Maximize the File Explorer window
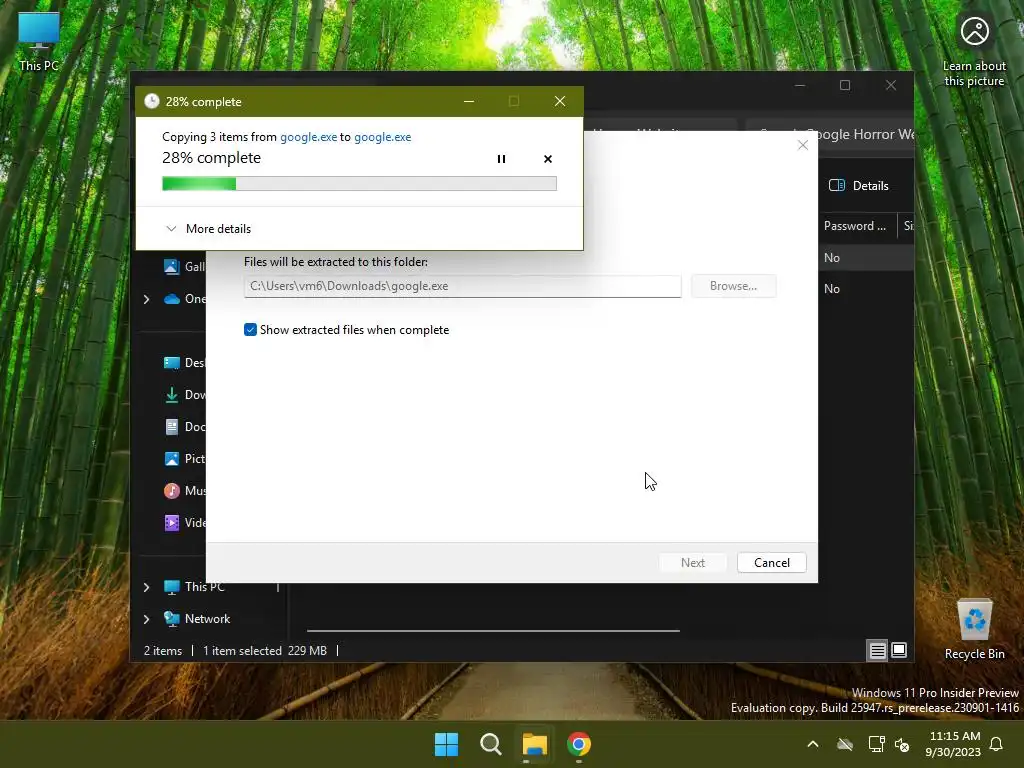1024x768 pixels. pos(845,85)
